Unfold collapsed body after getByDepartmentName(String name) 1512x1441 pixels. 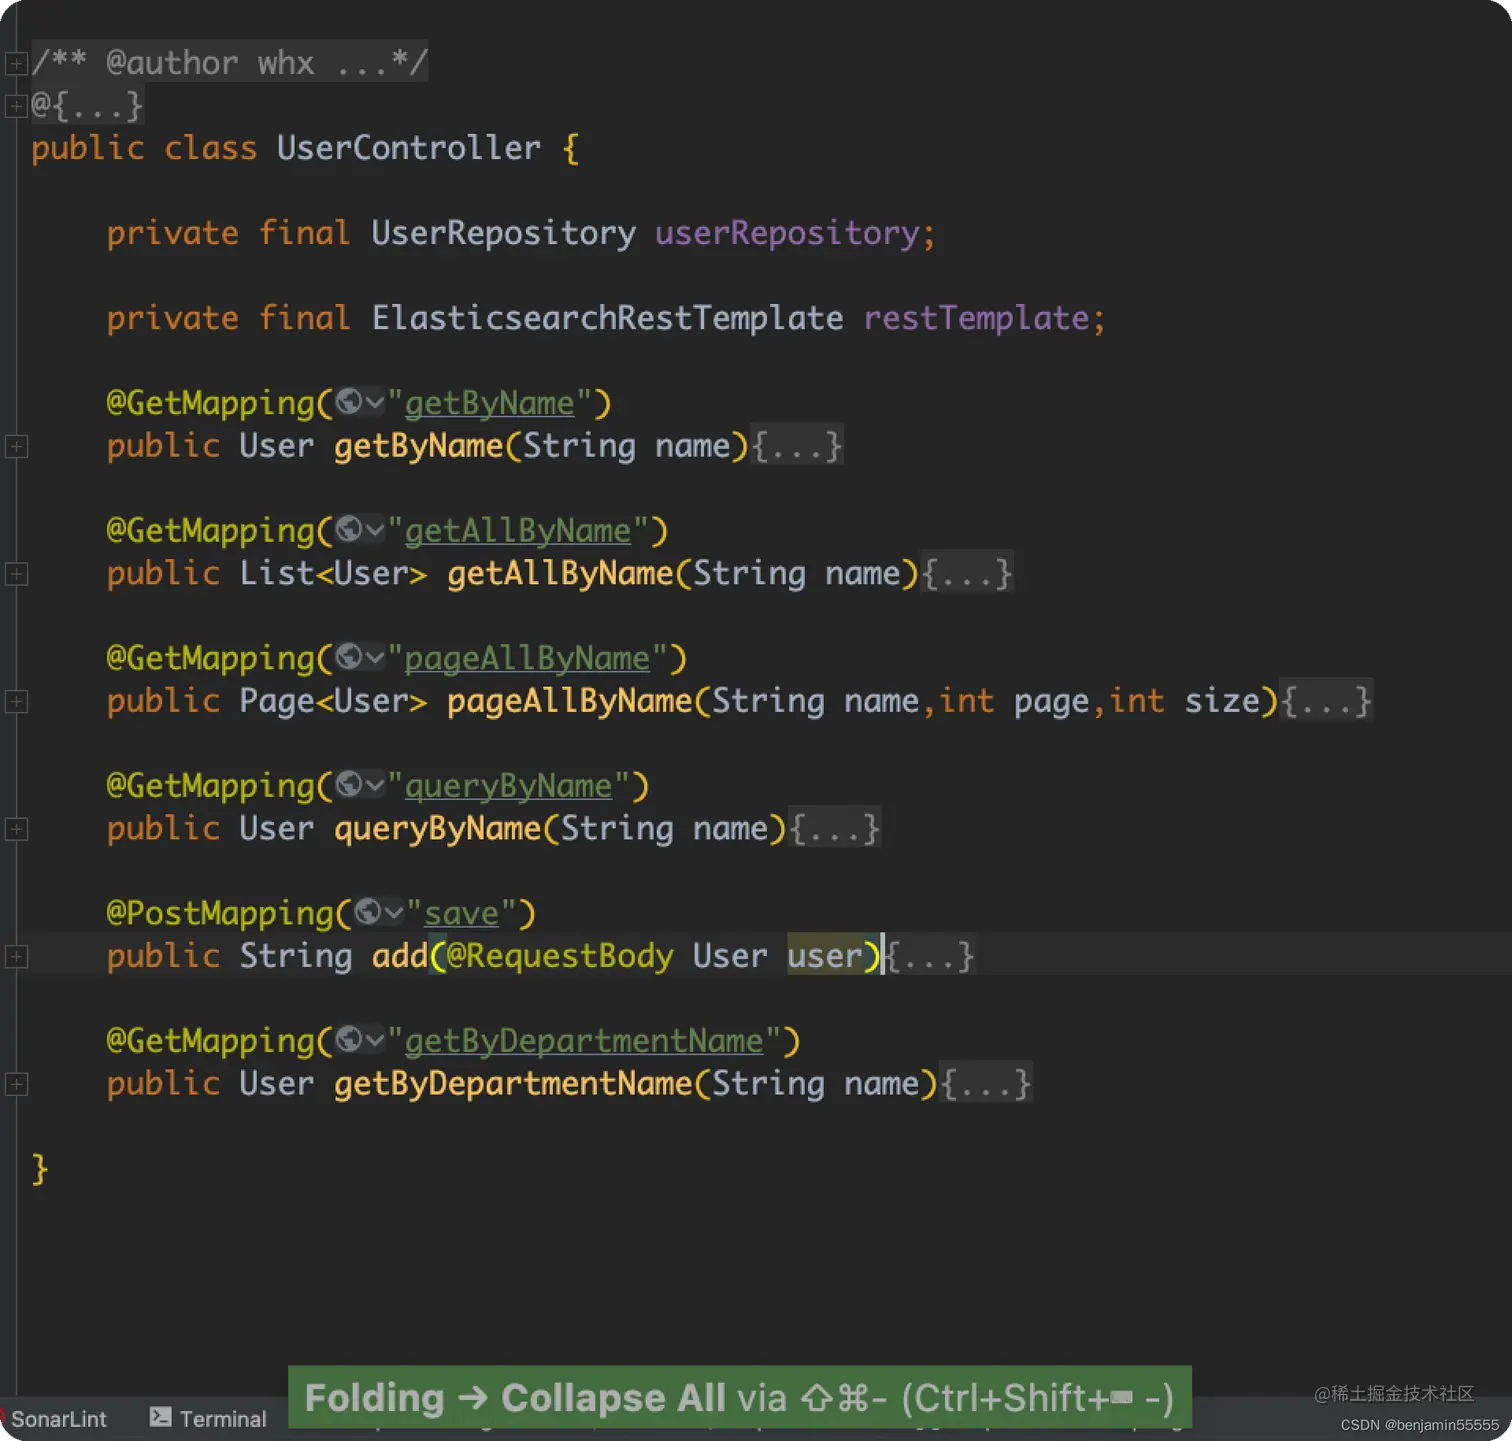[986, 1084]
